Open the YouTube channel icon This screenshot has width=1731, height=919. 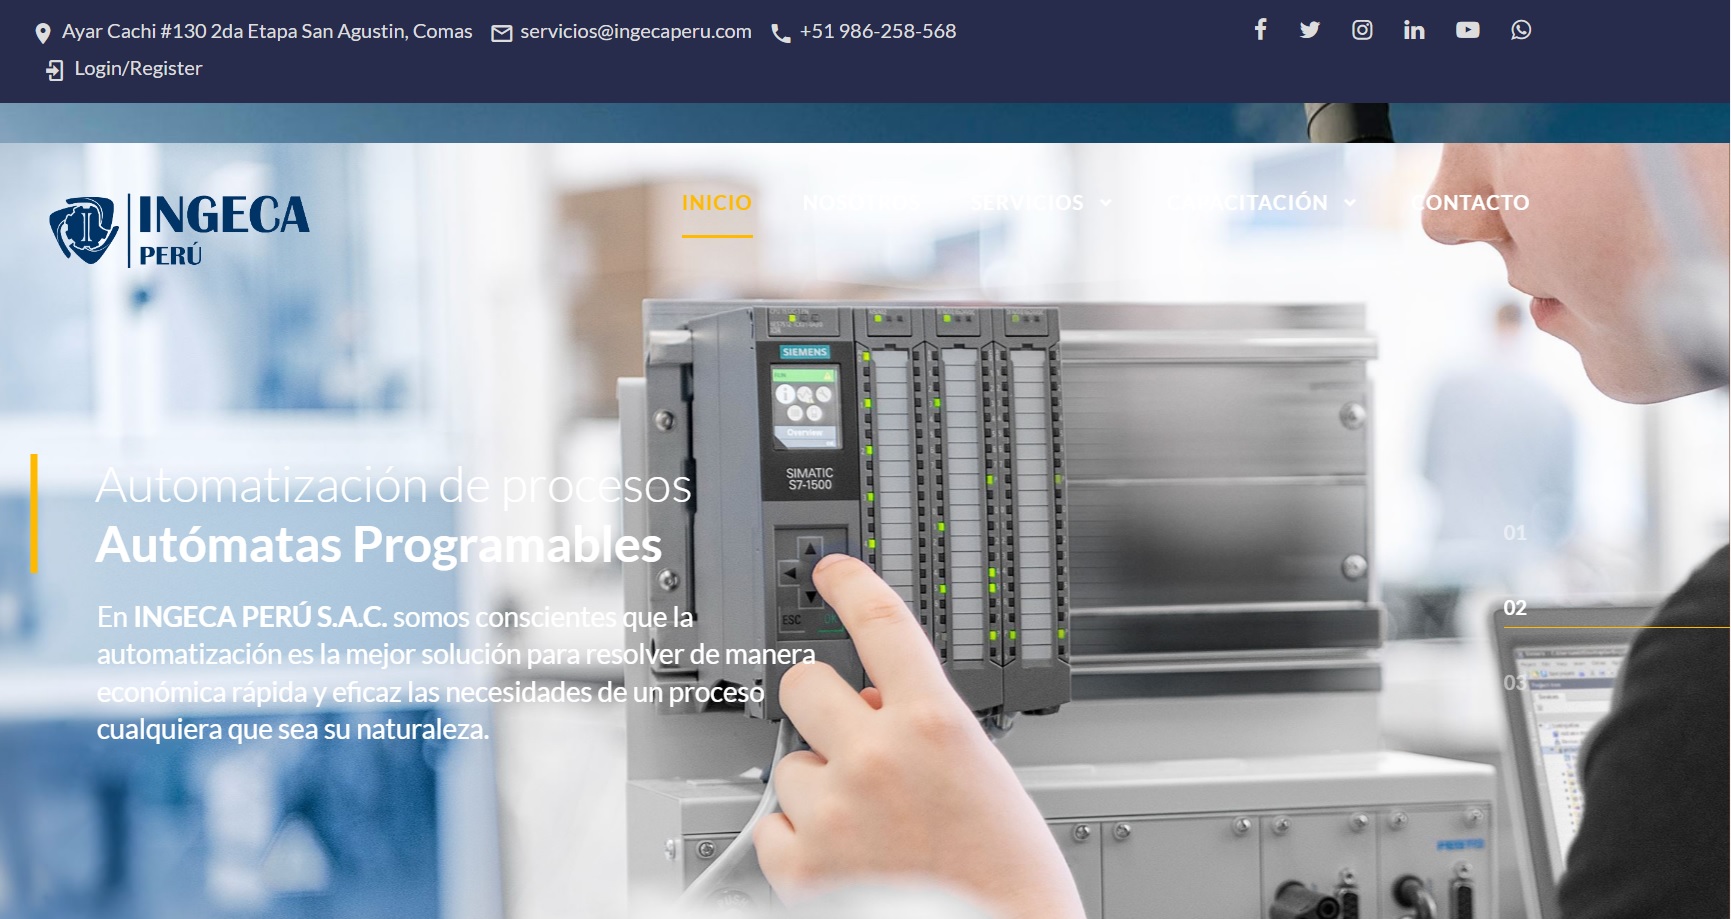click(x=1467, y=30)
